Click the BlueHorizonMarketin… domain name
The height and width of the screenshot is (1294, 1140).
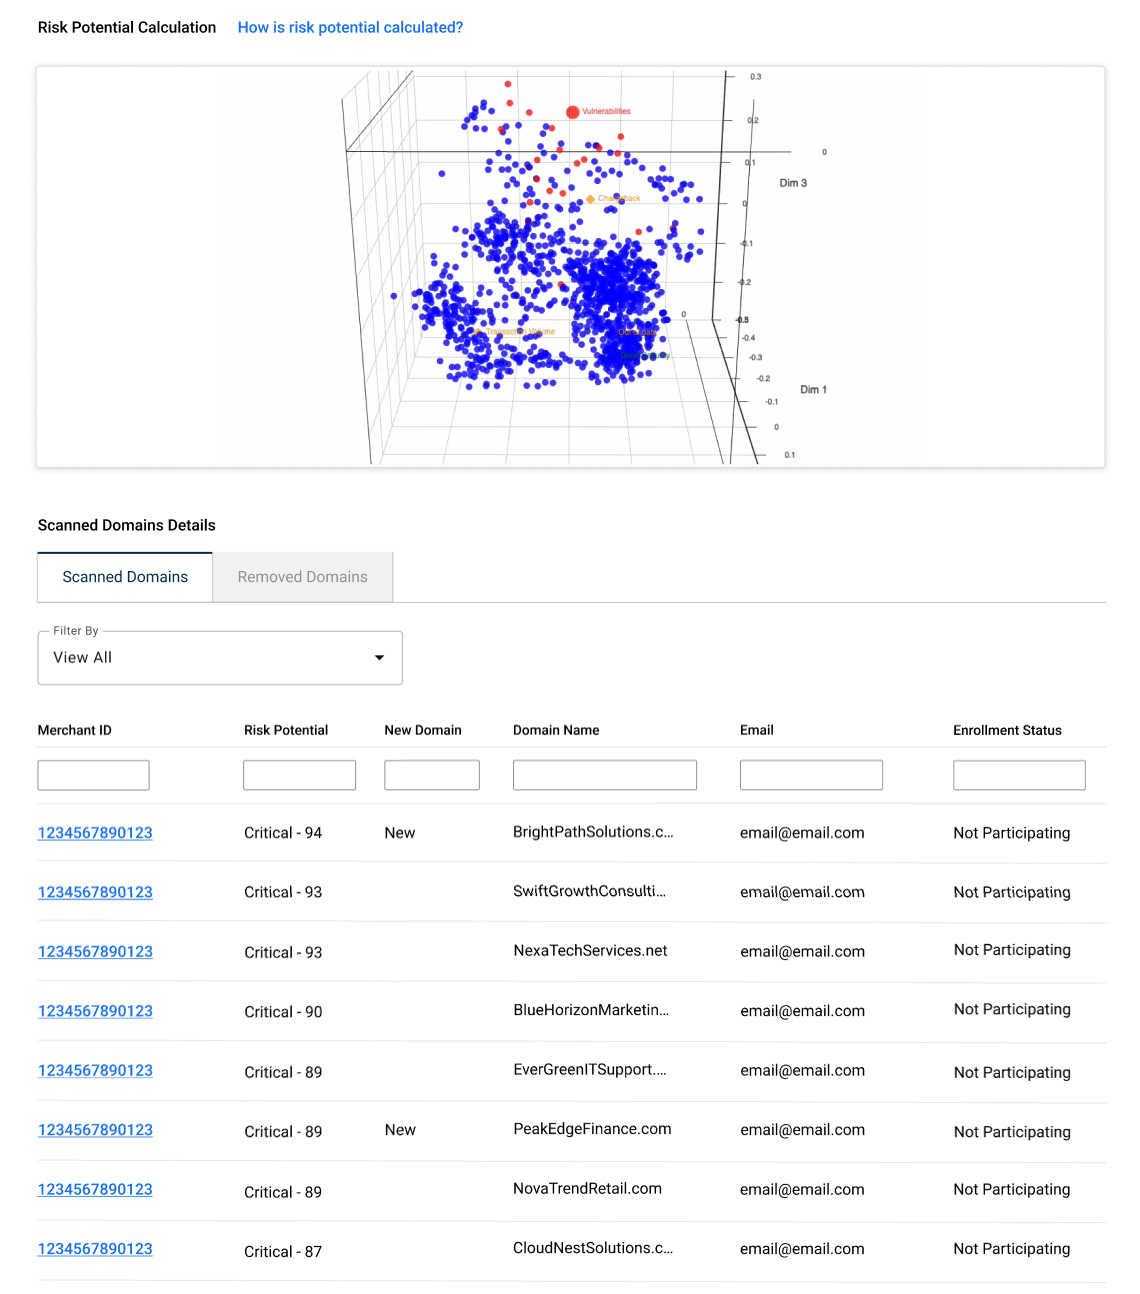pos(591,1010)
